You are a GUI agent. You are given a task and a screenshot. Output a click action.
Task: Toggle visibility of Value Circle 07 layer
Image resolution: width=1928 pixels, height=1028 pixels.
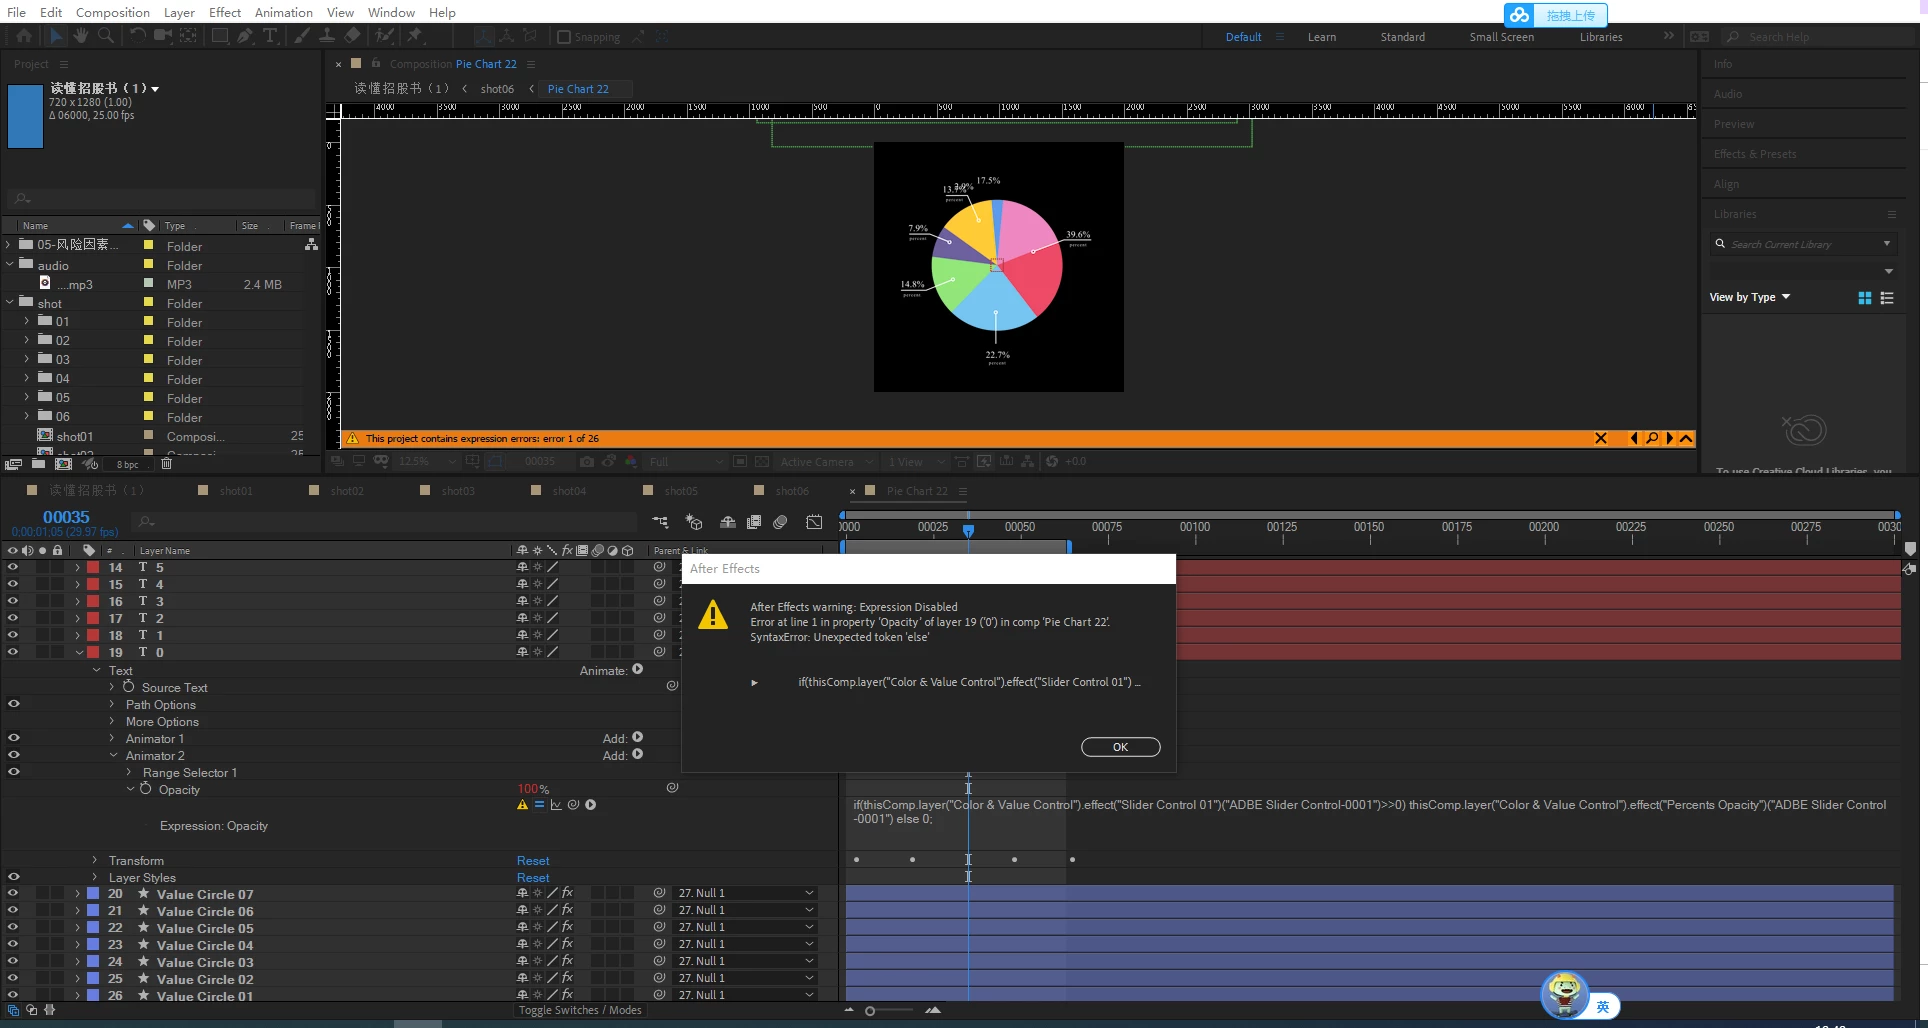tap(13, 894)
